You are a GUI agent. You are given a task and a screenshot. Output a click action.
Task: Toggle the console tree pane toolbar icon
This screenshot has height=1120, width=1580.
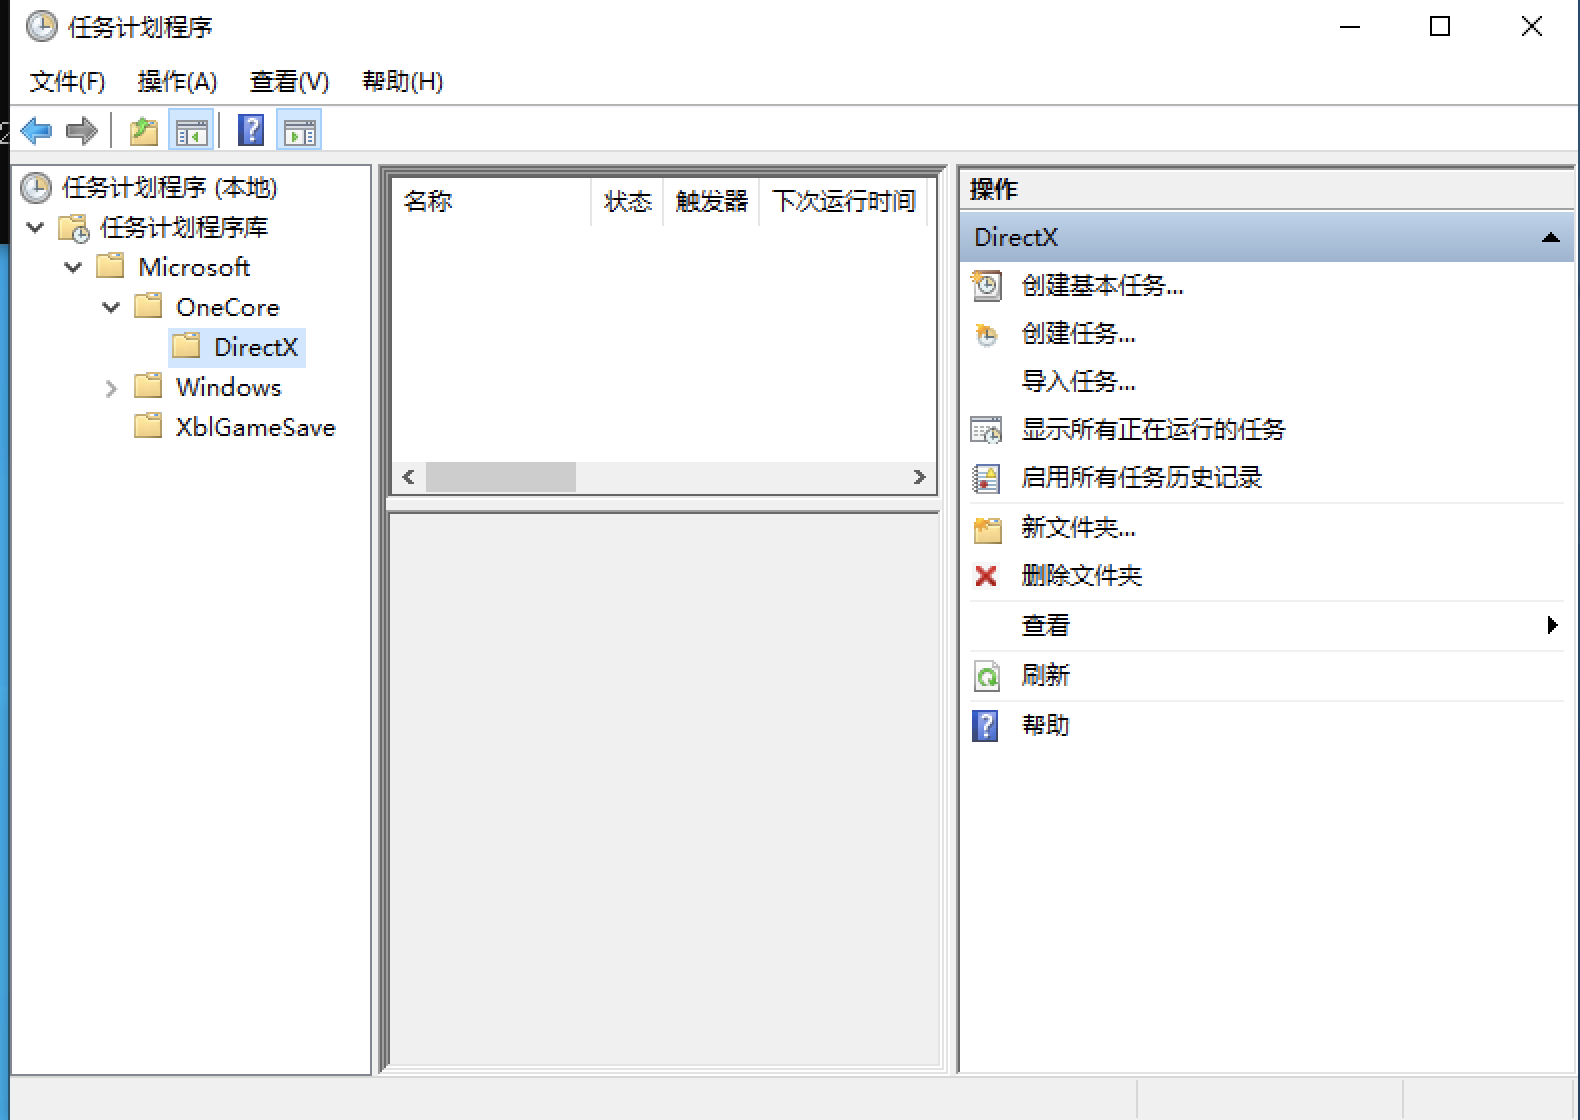tap(191, 131)
